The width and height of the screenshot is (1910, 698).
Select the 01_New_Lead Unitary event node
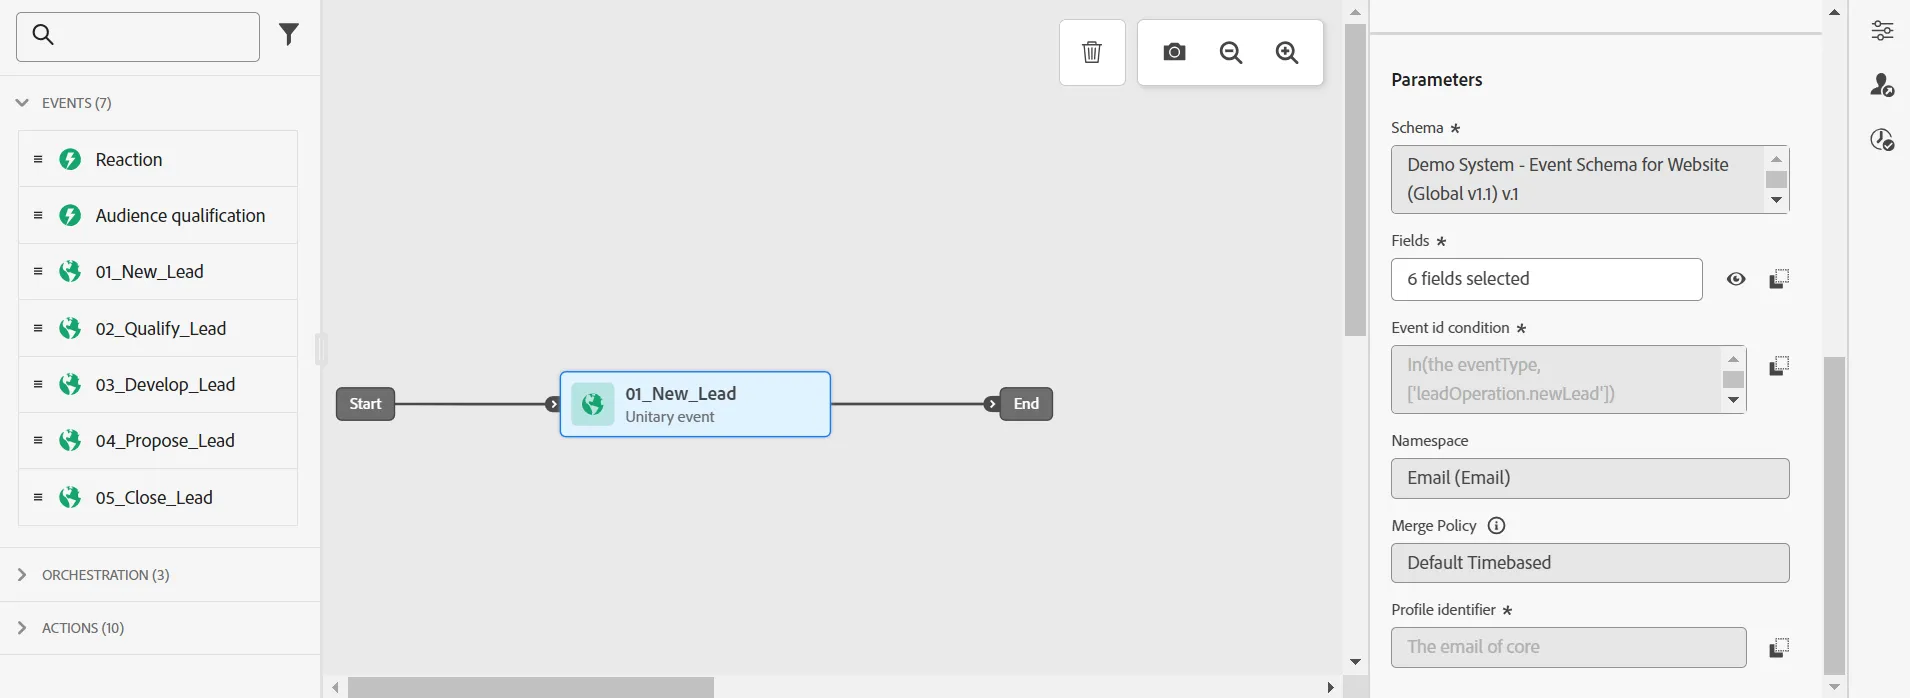point(695,404)
